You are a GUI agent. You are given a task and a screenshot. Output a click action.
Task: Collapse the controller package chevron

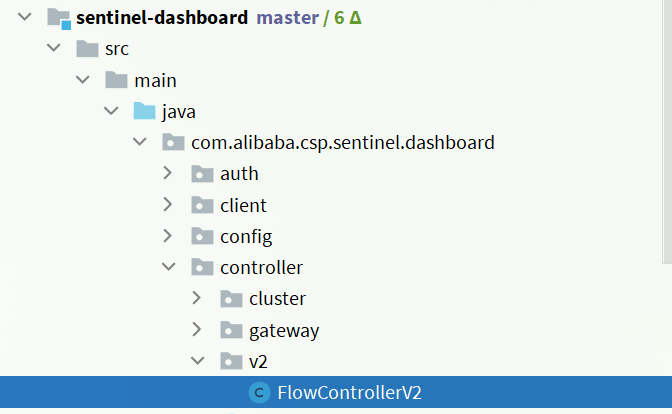click(x=169, y=267)
